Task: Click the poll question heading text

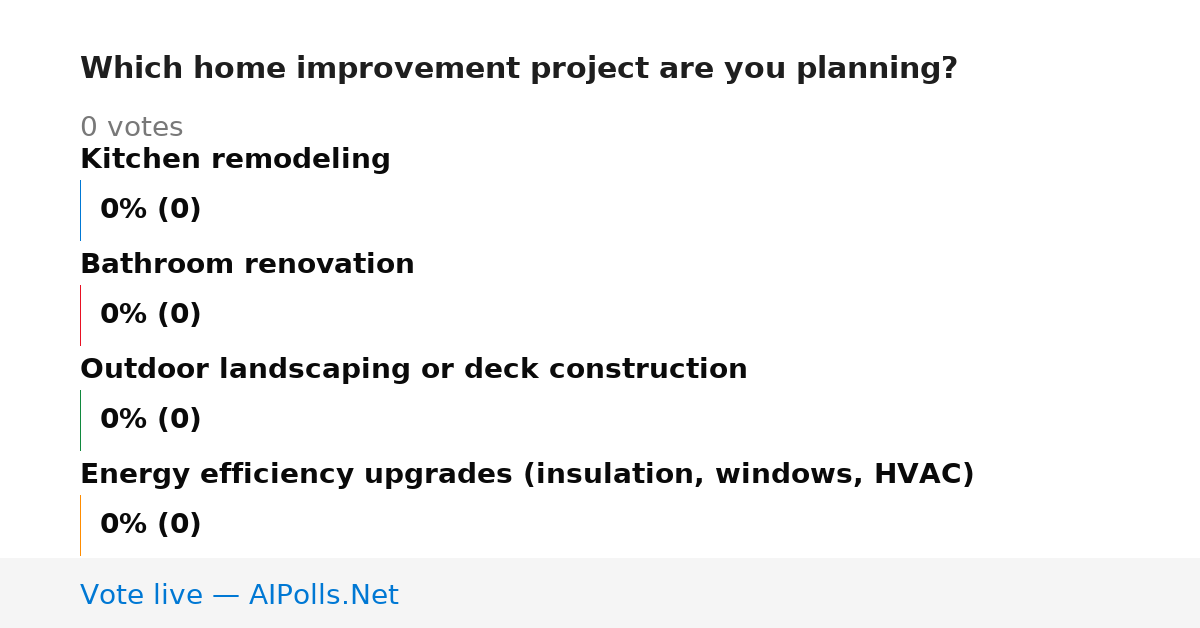Action: point(518,69)
